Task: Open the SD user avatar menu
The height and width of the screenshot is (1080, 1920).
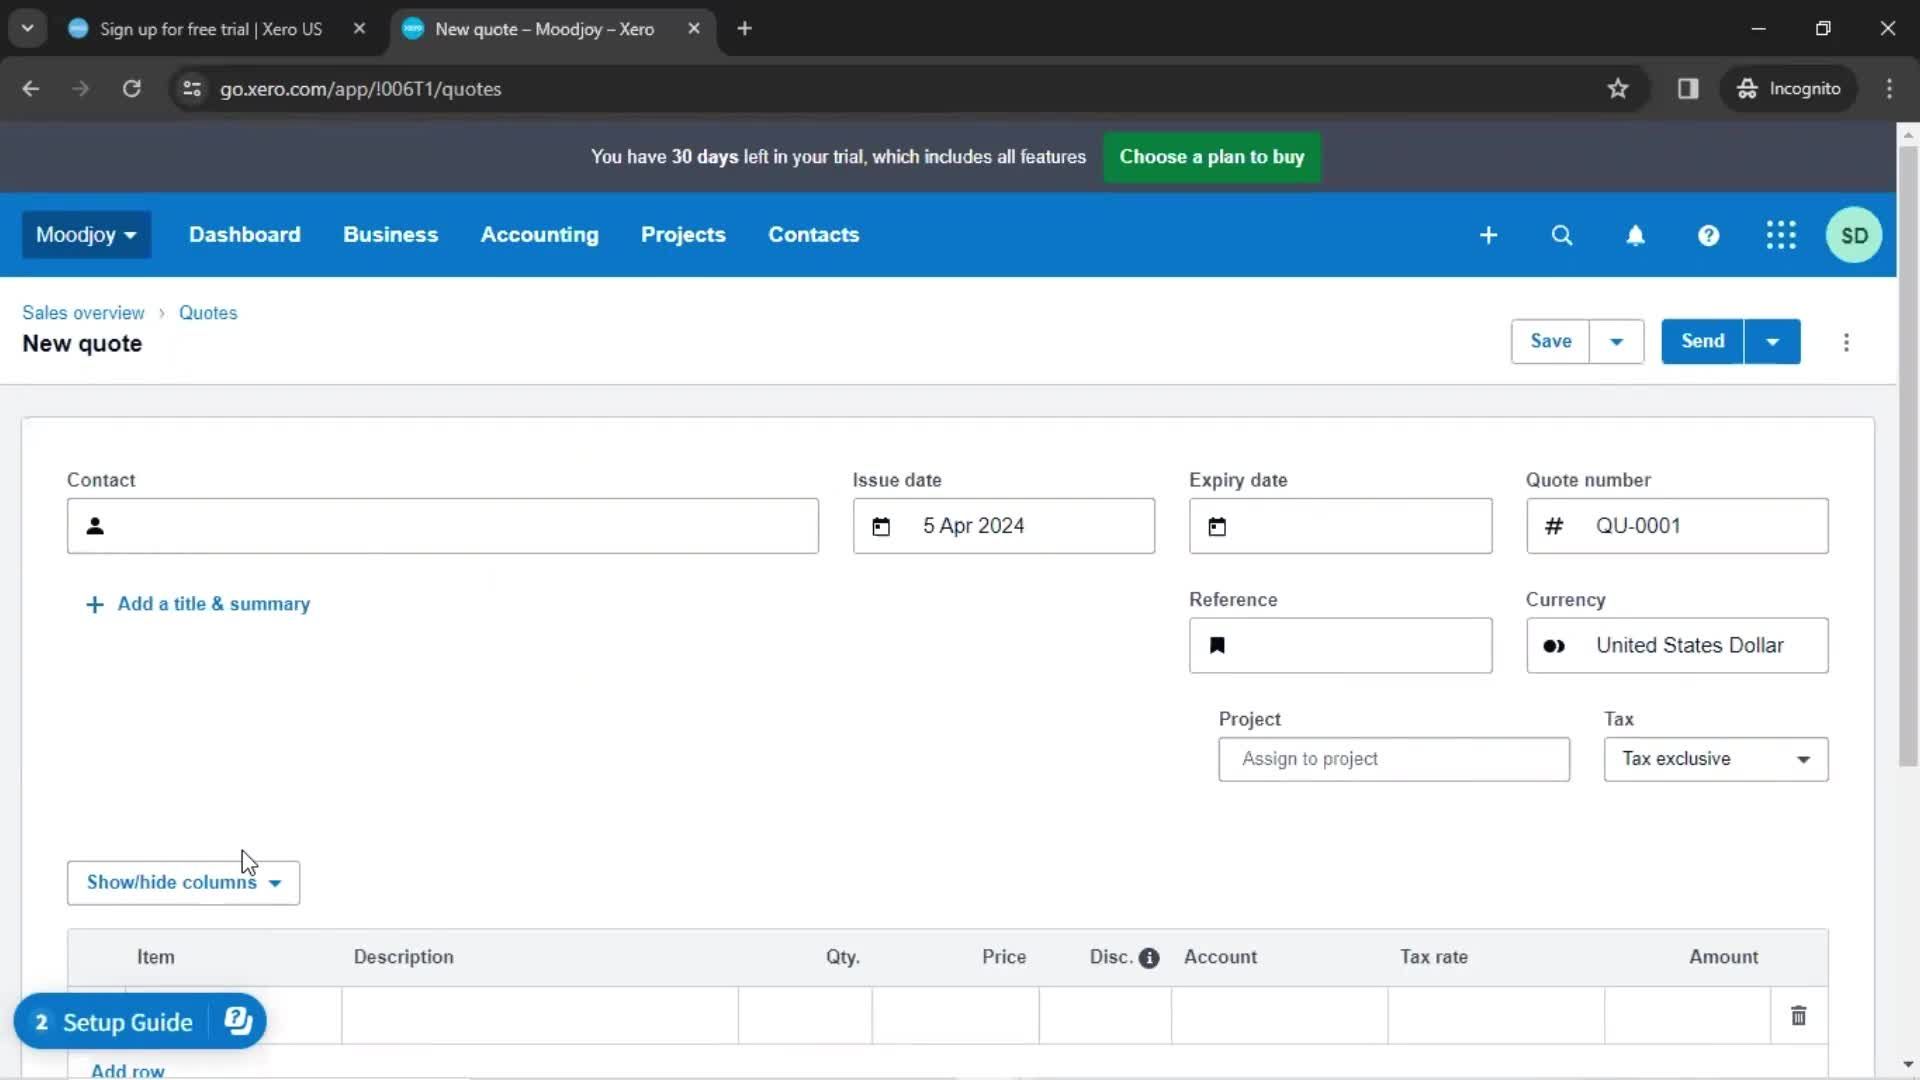Action: (1854, 235)
